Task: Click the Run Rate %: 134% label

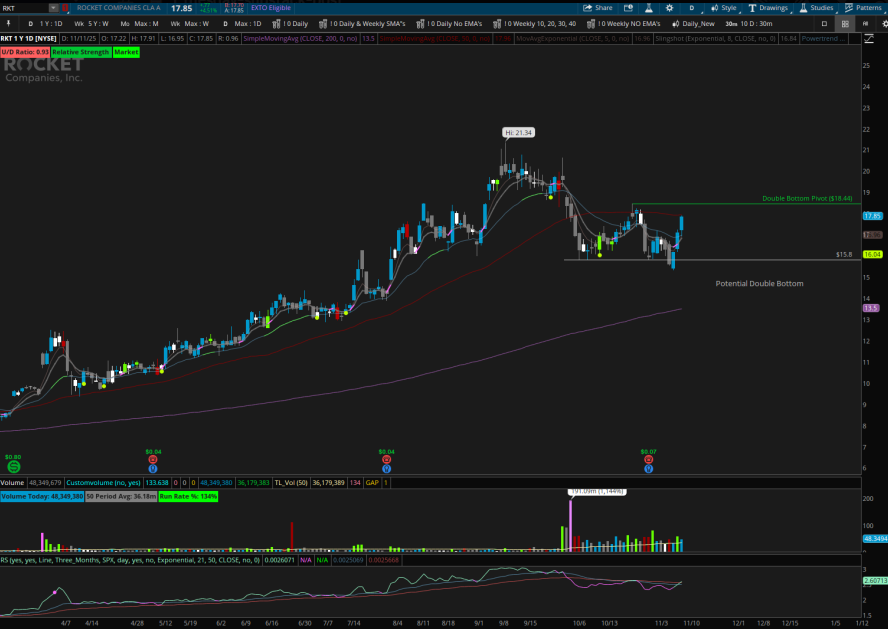Action: point(188,497)
